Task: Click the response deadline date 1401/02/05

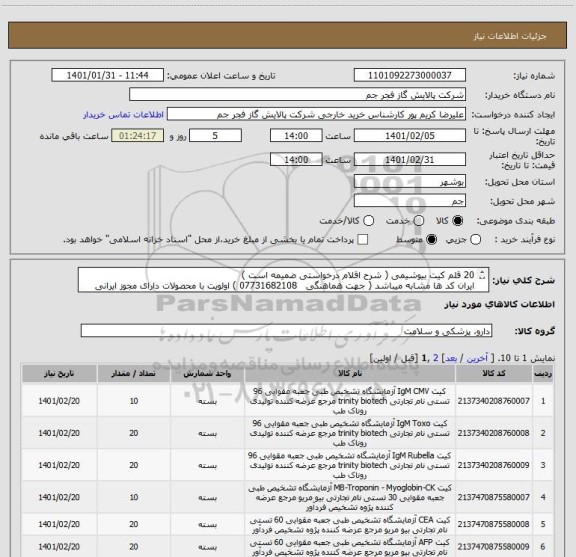Action: pyautogui.click(x=410, y=136)
